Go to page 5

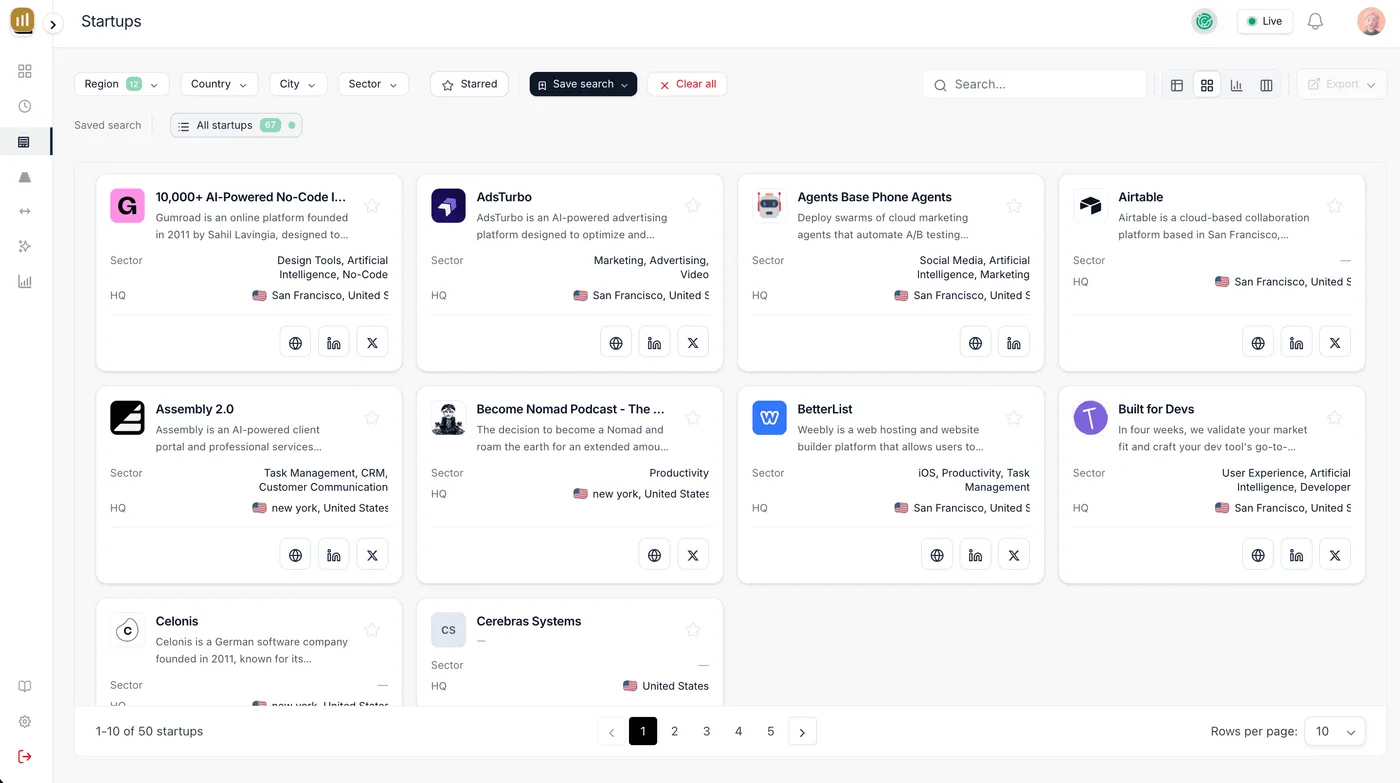[771, 731]
